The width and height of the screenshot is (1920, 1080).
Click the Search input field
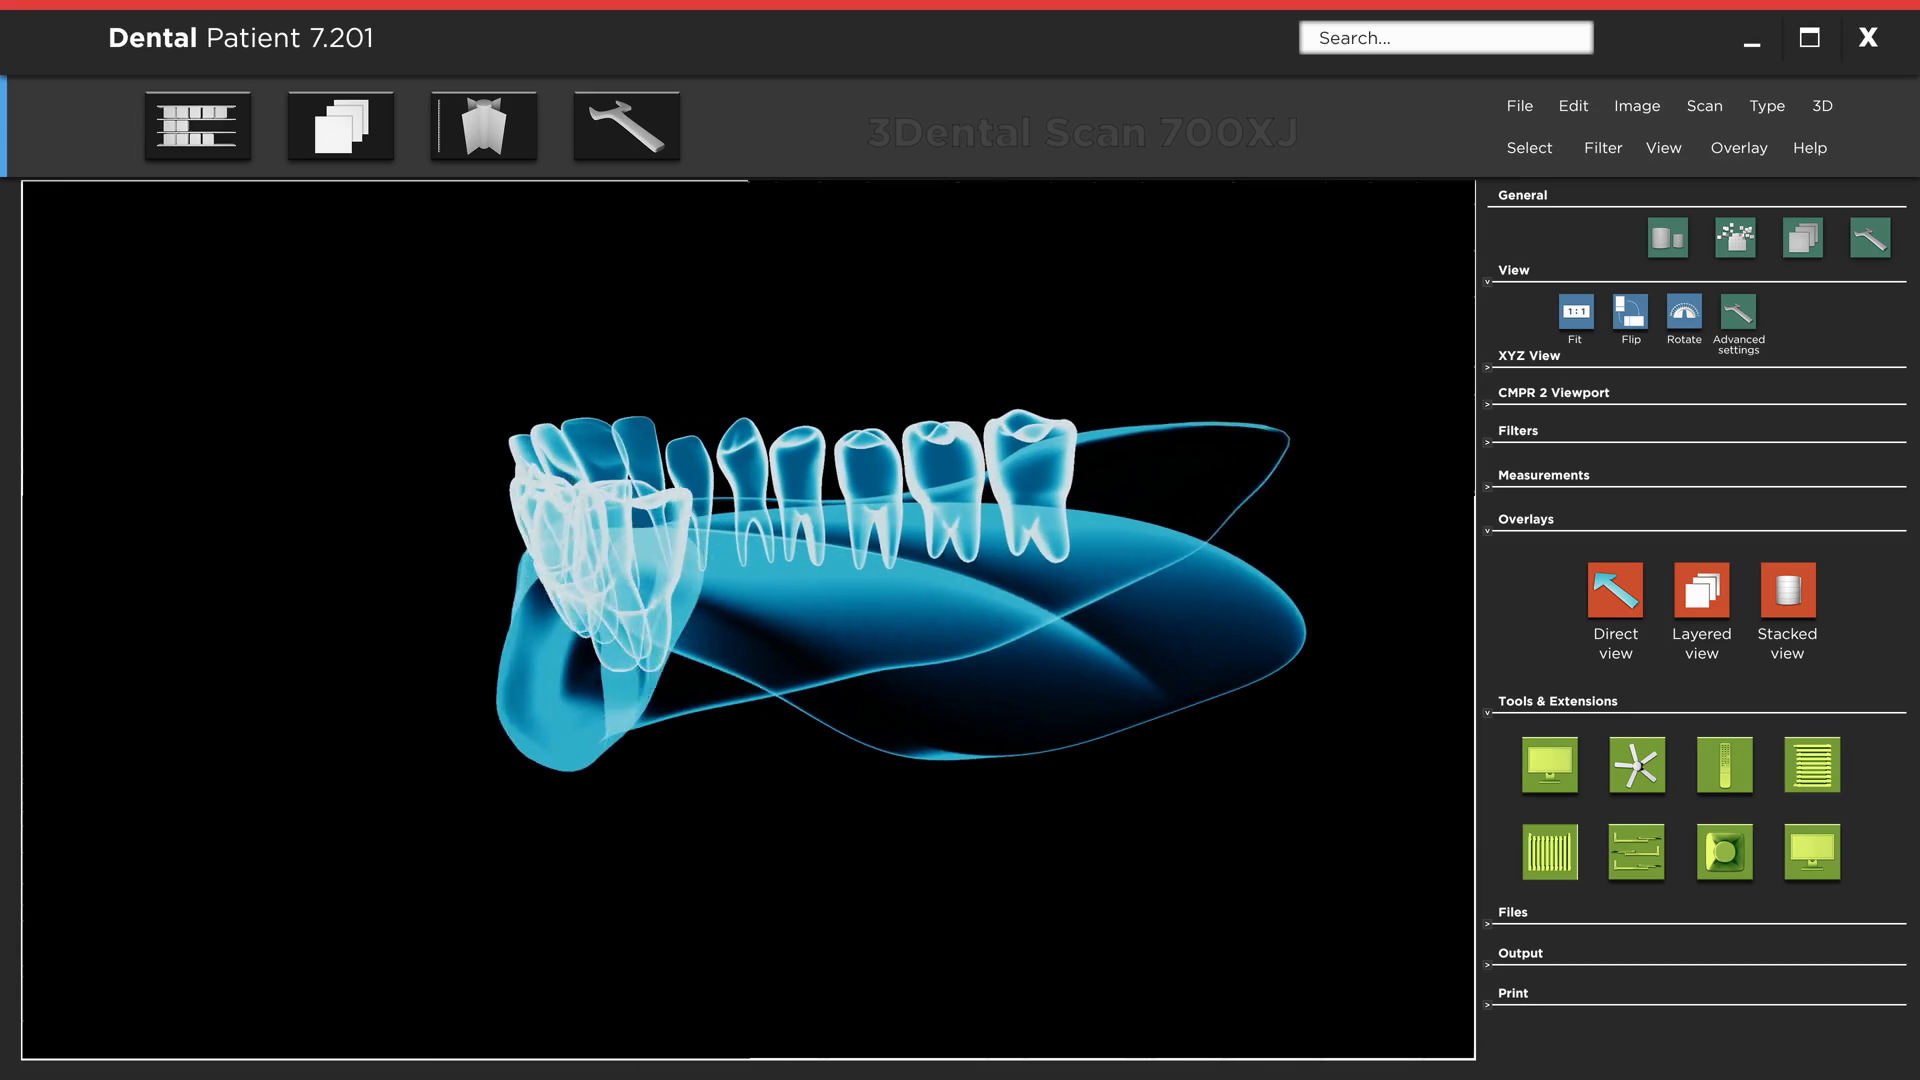click(x=1445, y=38)
